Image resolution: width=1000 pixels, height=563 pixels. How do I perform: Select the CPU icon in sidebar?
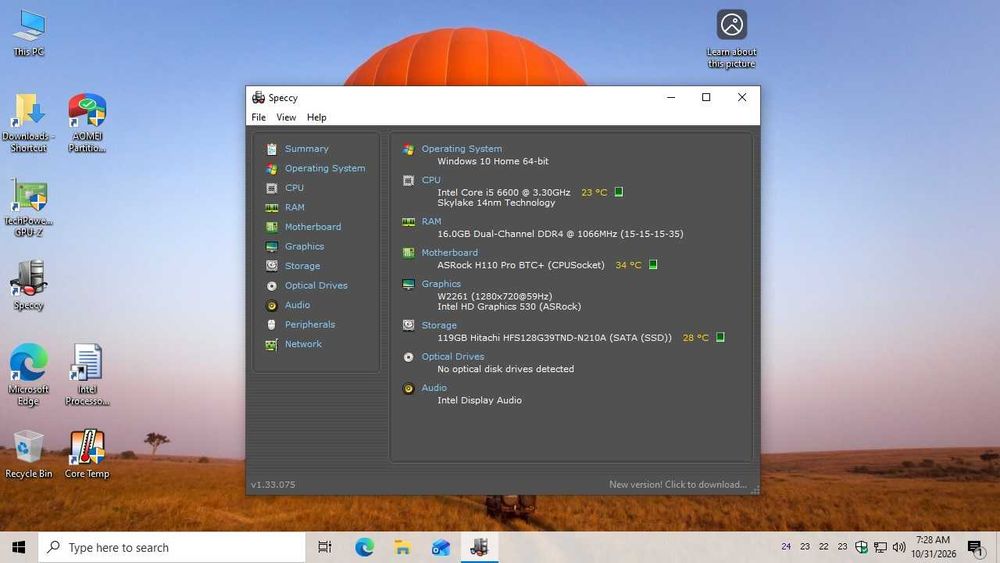[272, 188]
